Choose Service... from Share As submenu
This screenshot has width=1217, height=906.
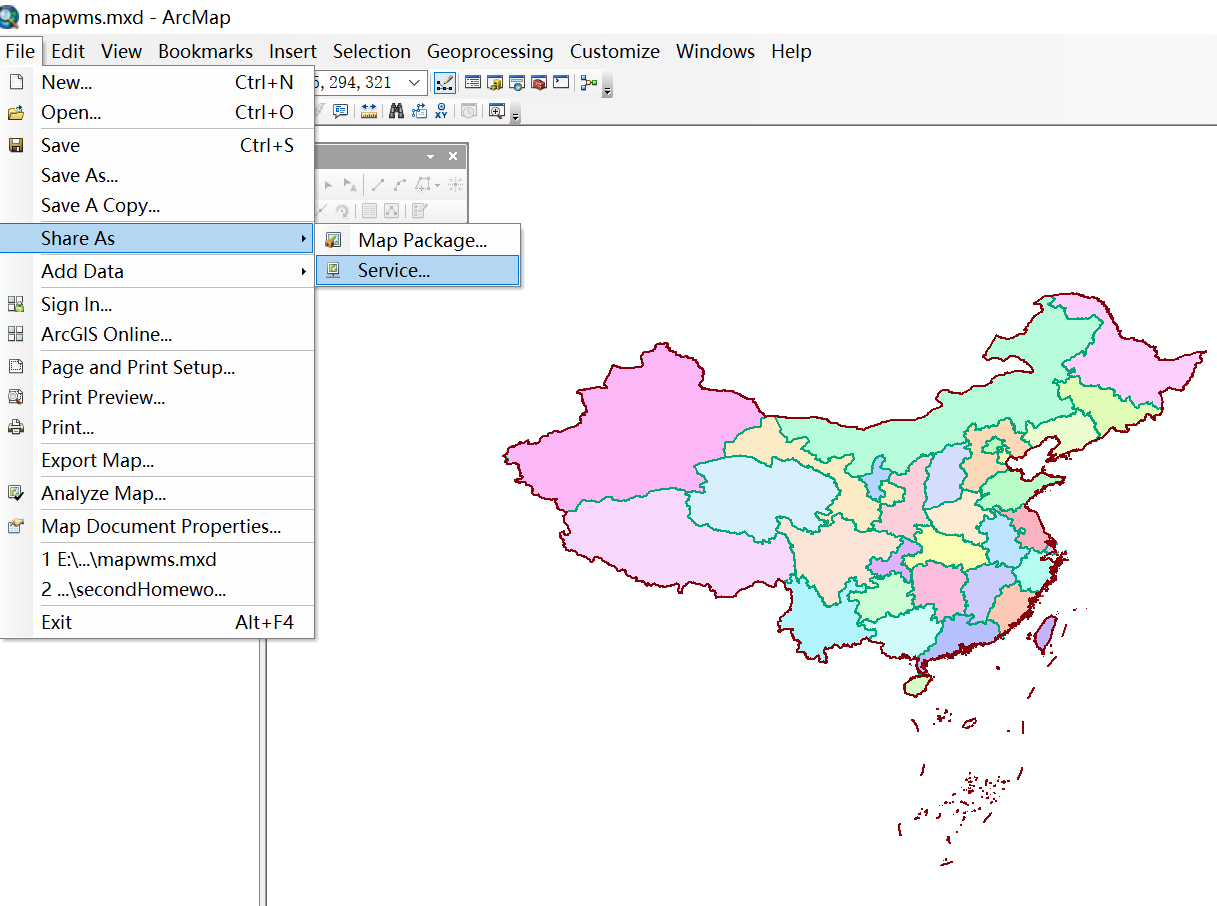coord(418,270)
